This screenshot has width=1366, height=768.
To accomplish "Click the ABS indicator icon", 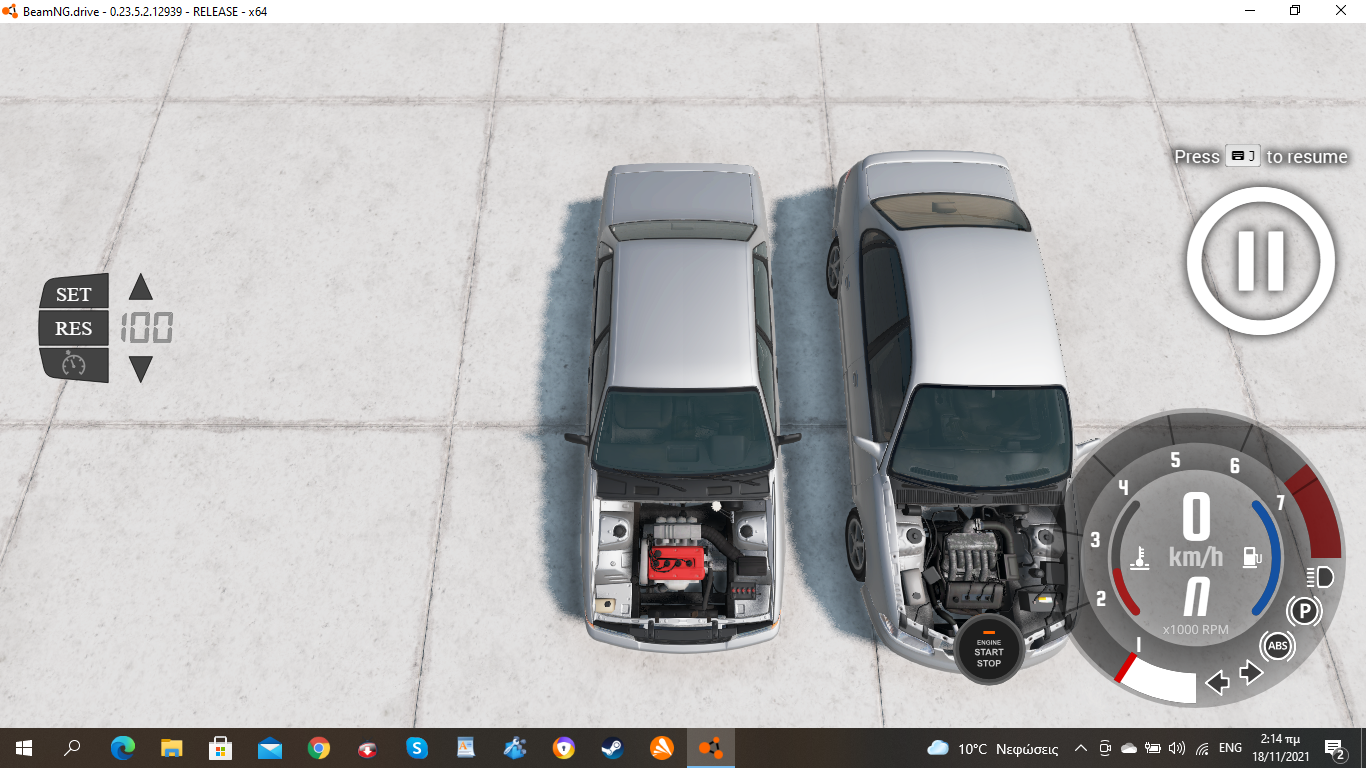I will [x=1277, y=646].
